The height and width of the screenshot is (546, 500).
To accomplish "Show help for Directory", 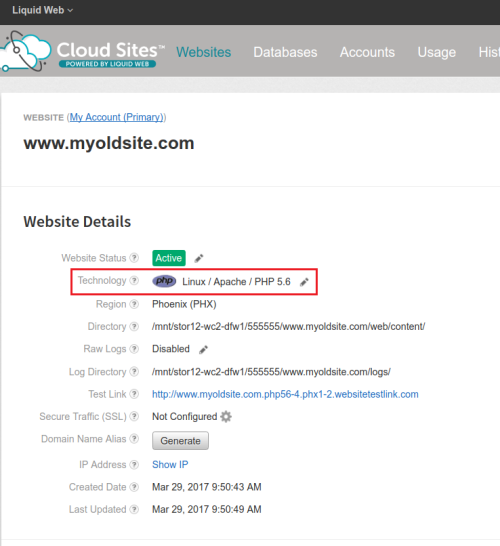I will (134, 326).
